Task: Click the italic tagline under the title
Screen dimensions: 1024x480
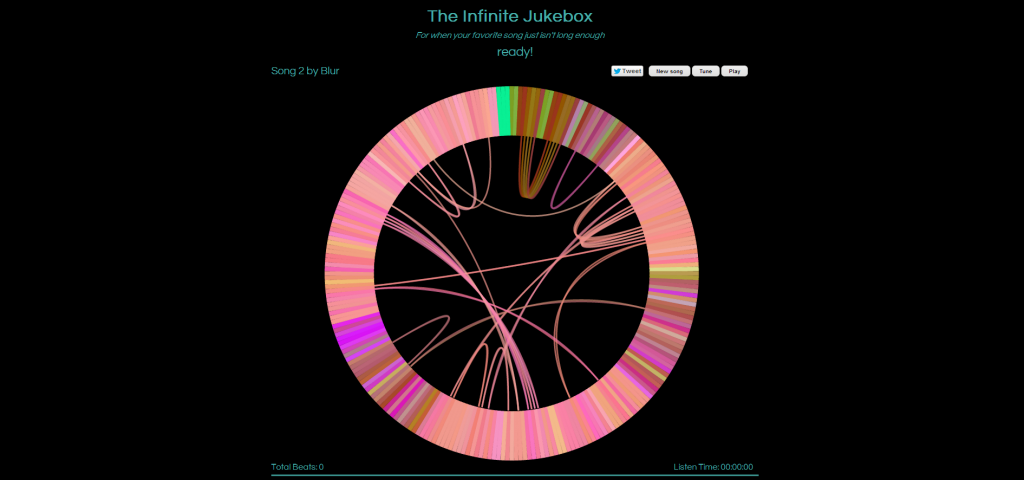Action: point(510,35)
